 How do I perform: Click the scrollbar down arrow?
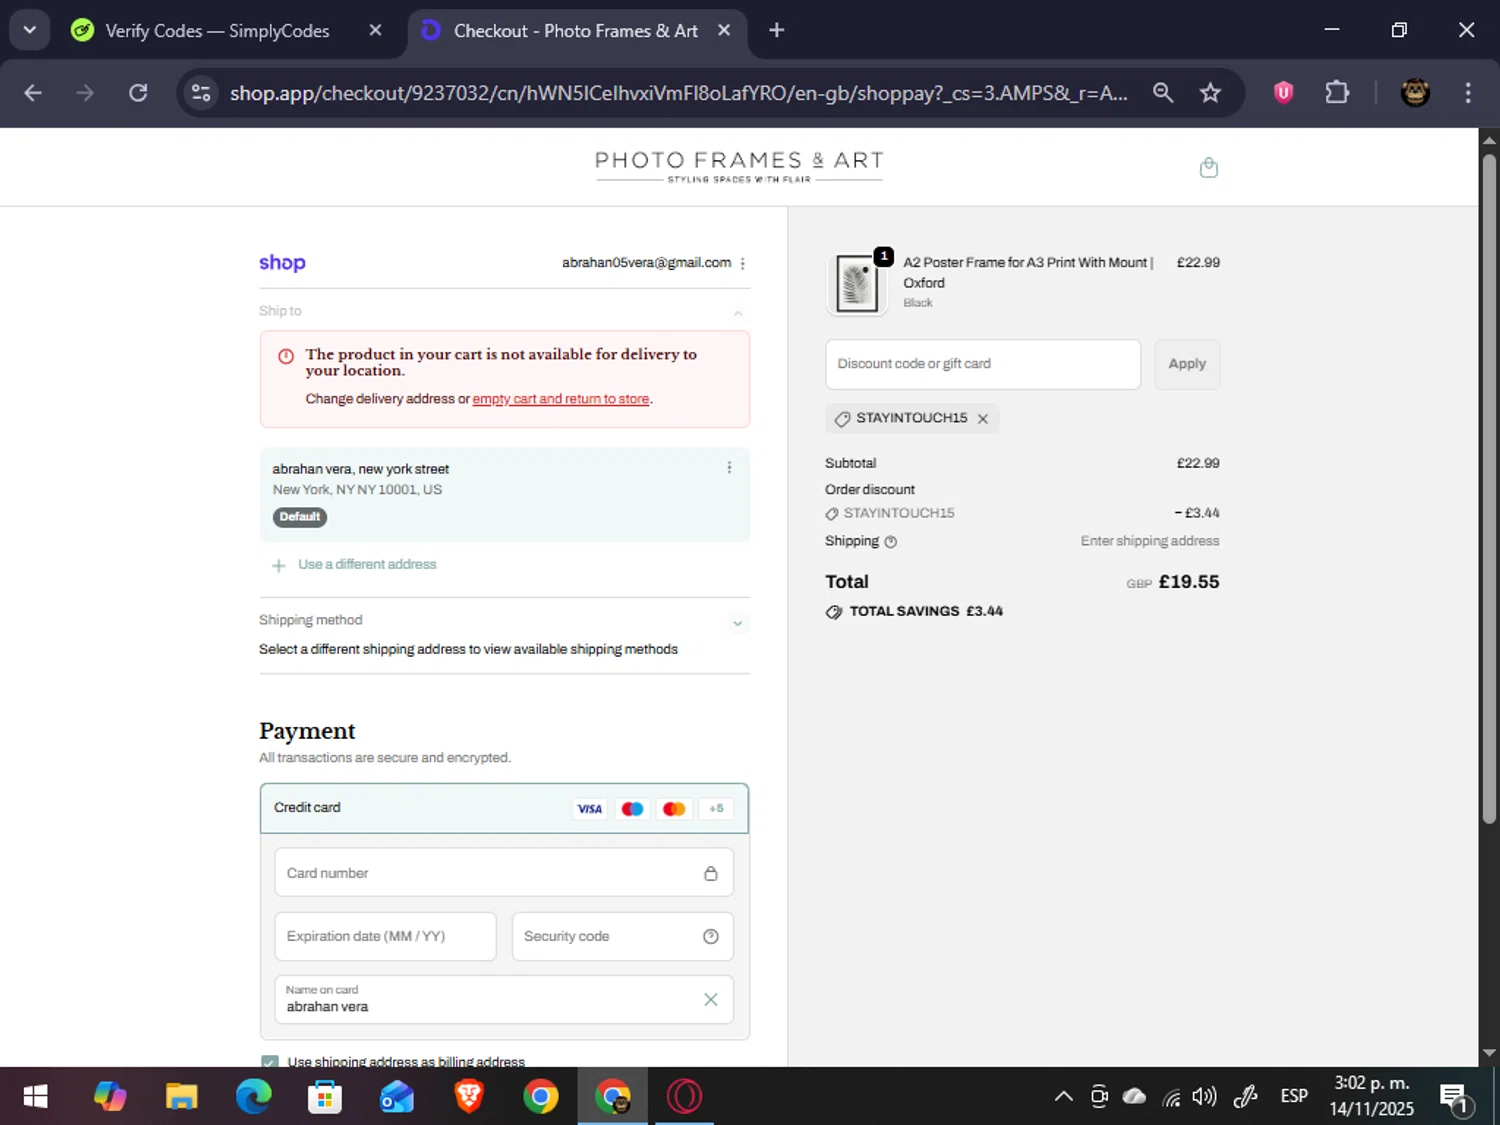point(1489,1053)
